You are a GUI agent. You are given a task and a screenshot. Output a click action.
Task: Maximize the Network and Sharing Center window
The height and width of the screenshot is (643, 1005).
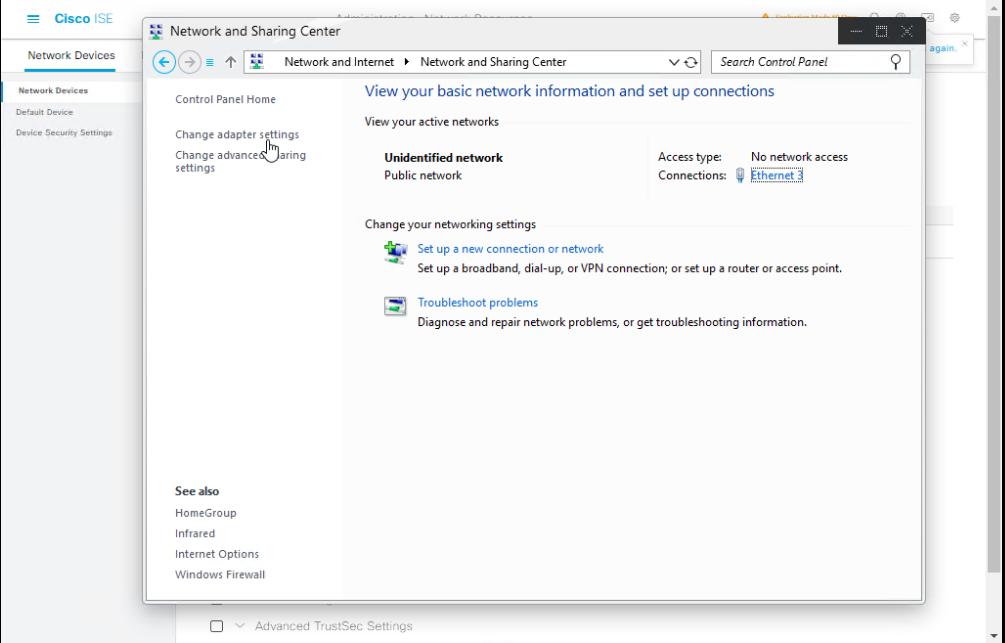[x=881, y=31]
